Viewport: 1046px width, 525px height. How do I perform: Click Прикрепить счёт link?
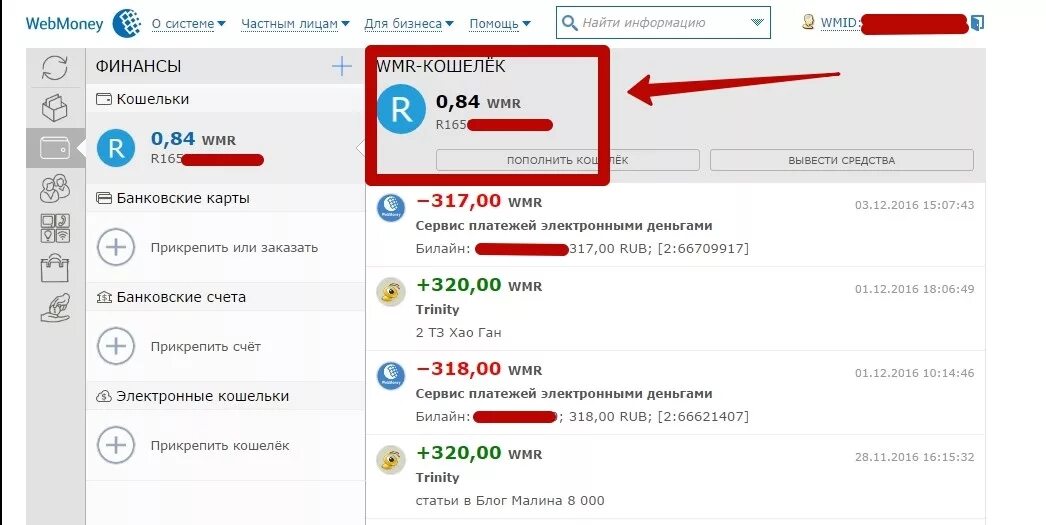(x=205, y=346)
